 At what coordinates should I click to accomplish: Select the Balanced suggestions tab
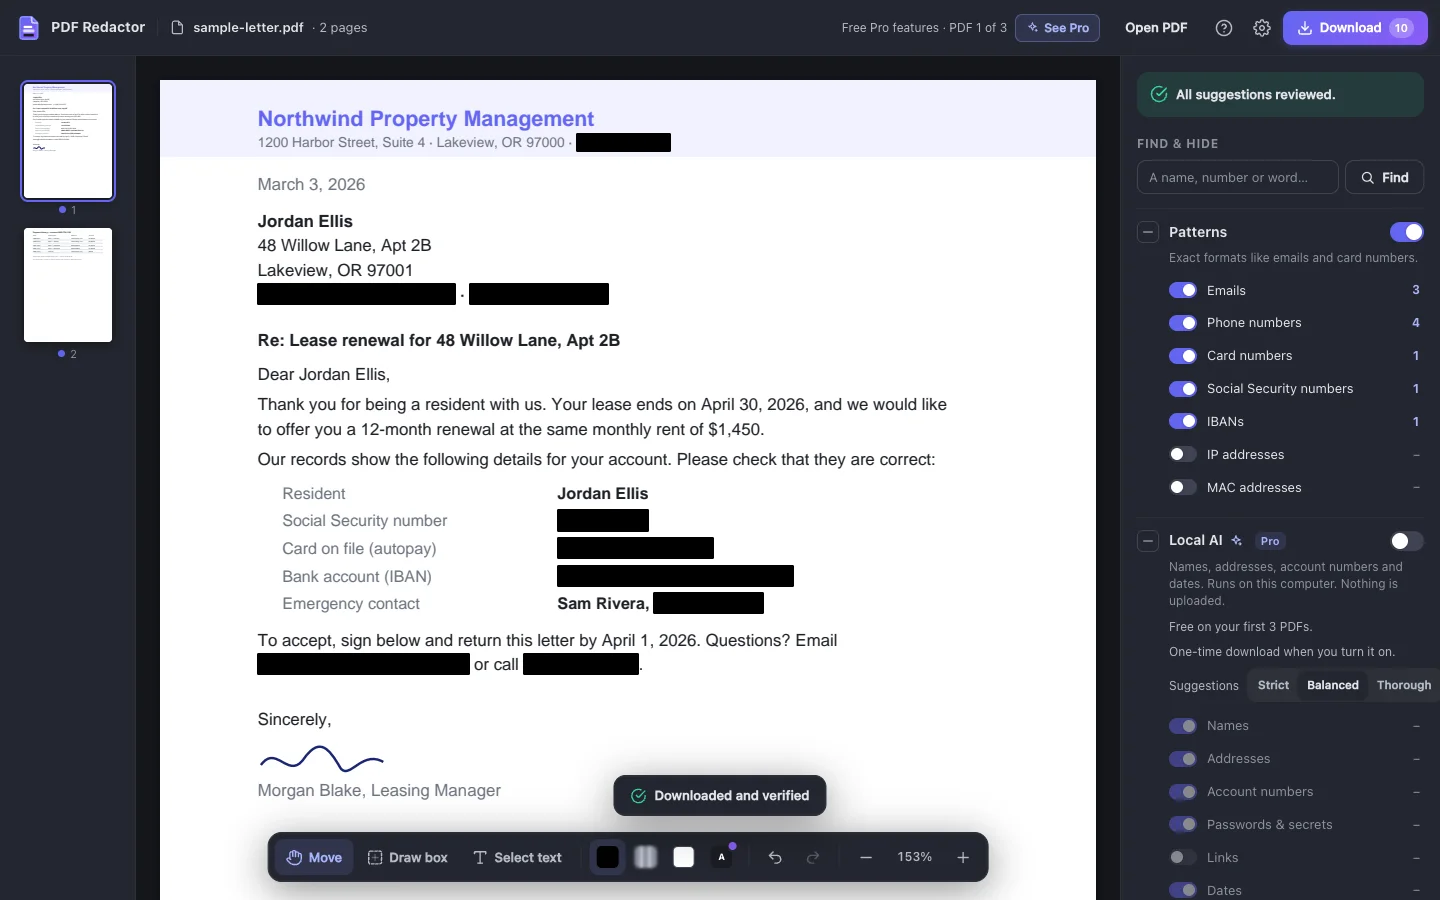1333,685
